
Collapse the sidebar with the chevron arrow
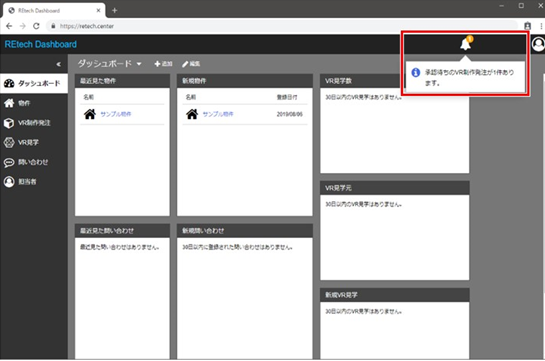click(58, 64)
